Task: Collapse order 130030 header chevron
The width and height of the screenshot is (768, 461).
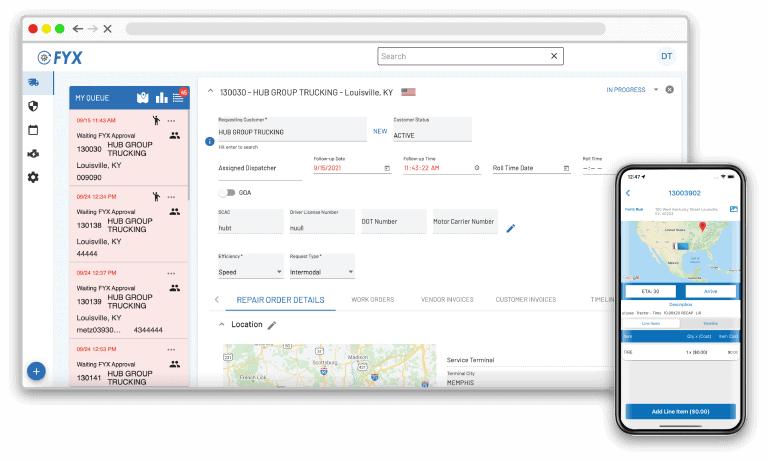Action: point(211,91)
